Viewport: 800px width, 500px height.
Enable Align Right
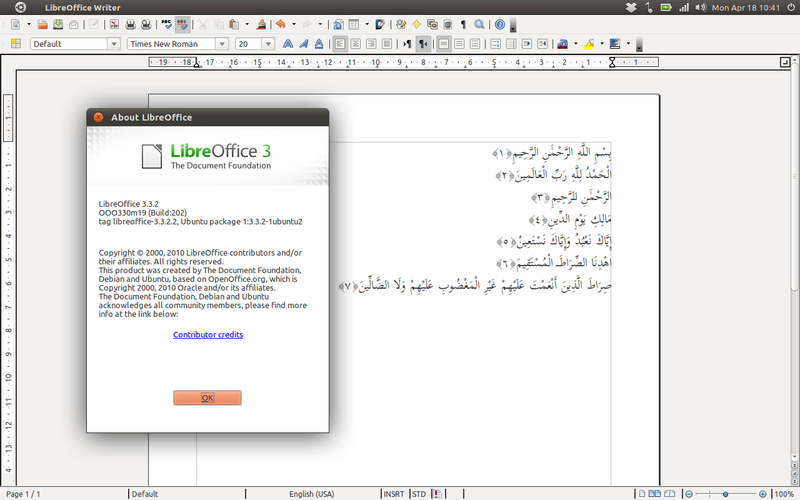coord(371,44)
